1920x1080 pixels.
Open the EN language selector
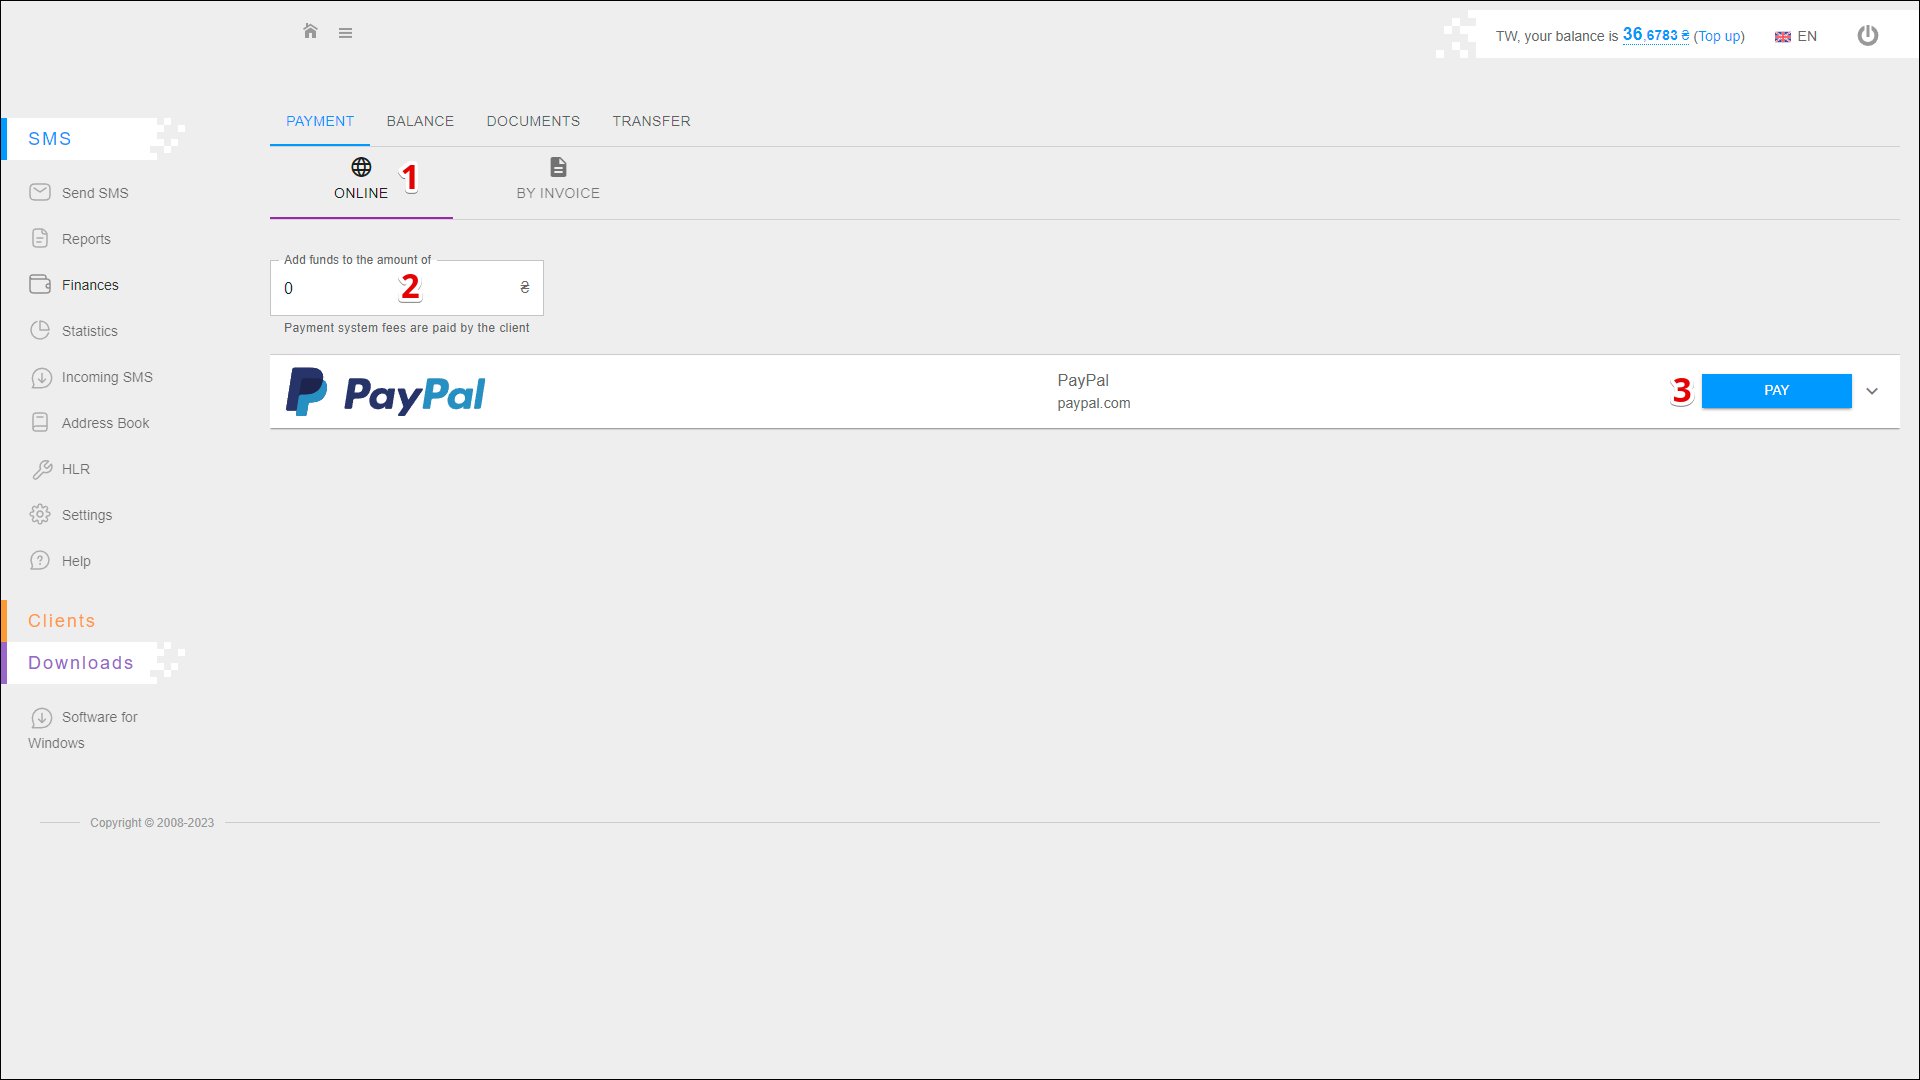click(1796, 36)
